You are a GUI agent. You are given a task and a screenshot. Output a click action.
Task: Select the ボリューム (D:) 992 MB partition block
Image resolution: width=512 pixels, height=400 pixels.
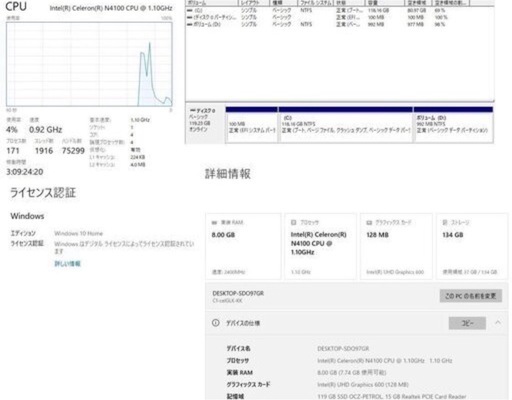pos(453,125)
